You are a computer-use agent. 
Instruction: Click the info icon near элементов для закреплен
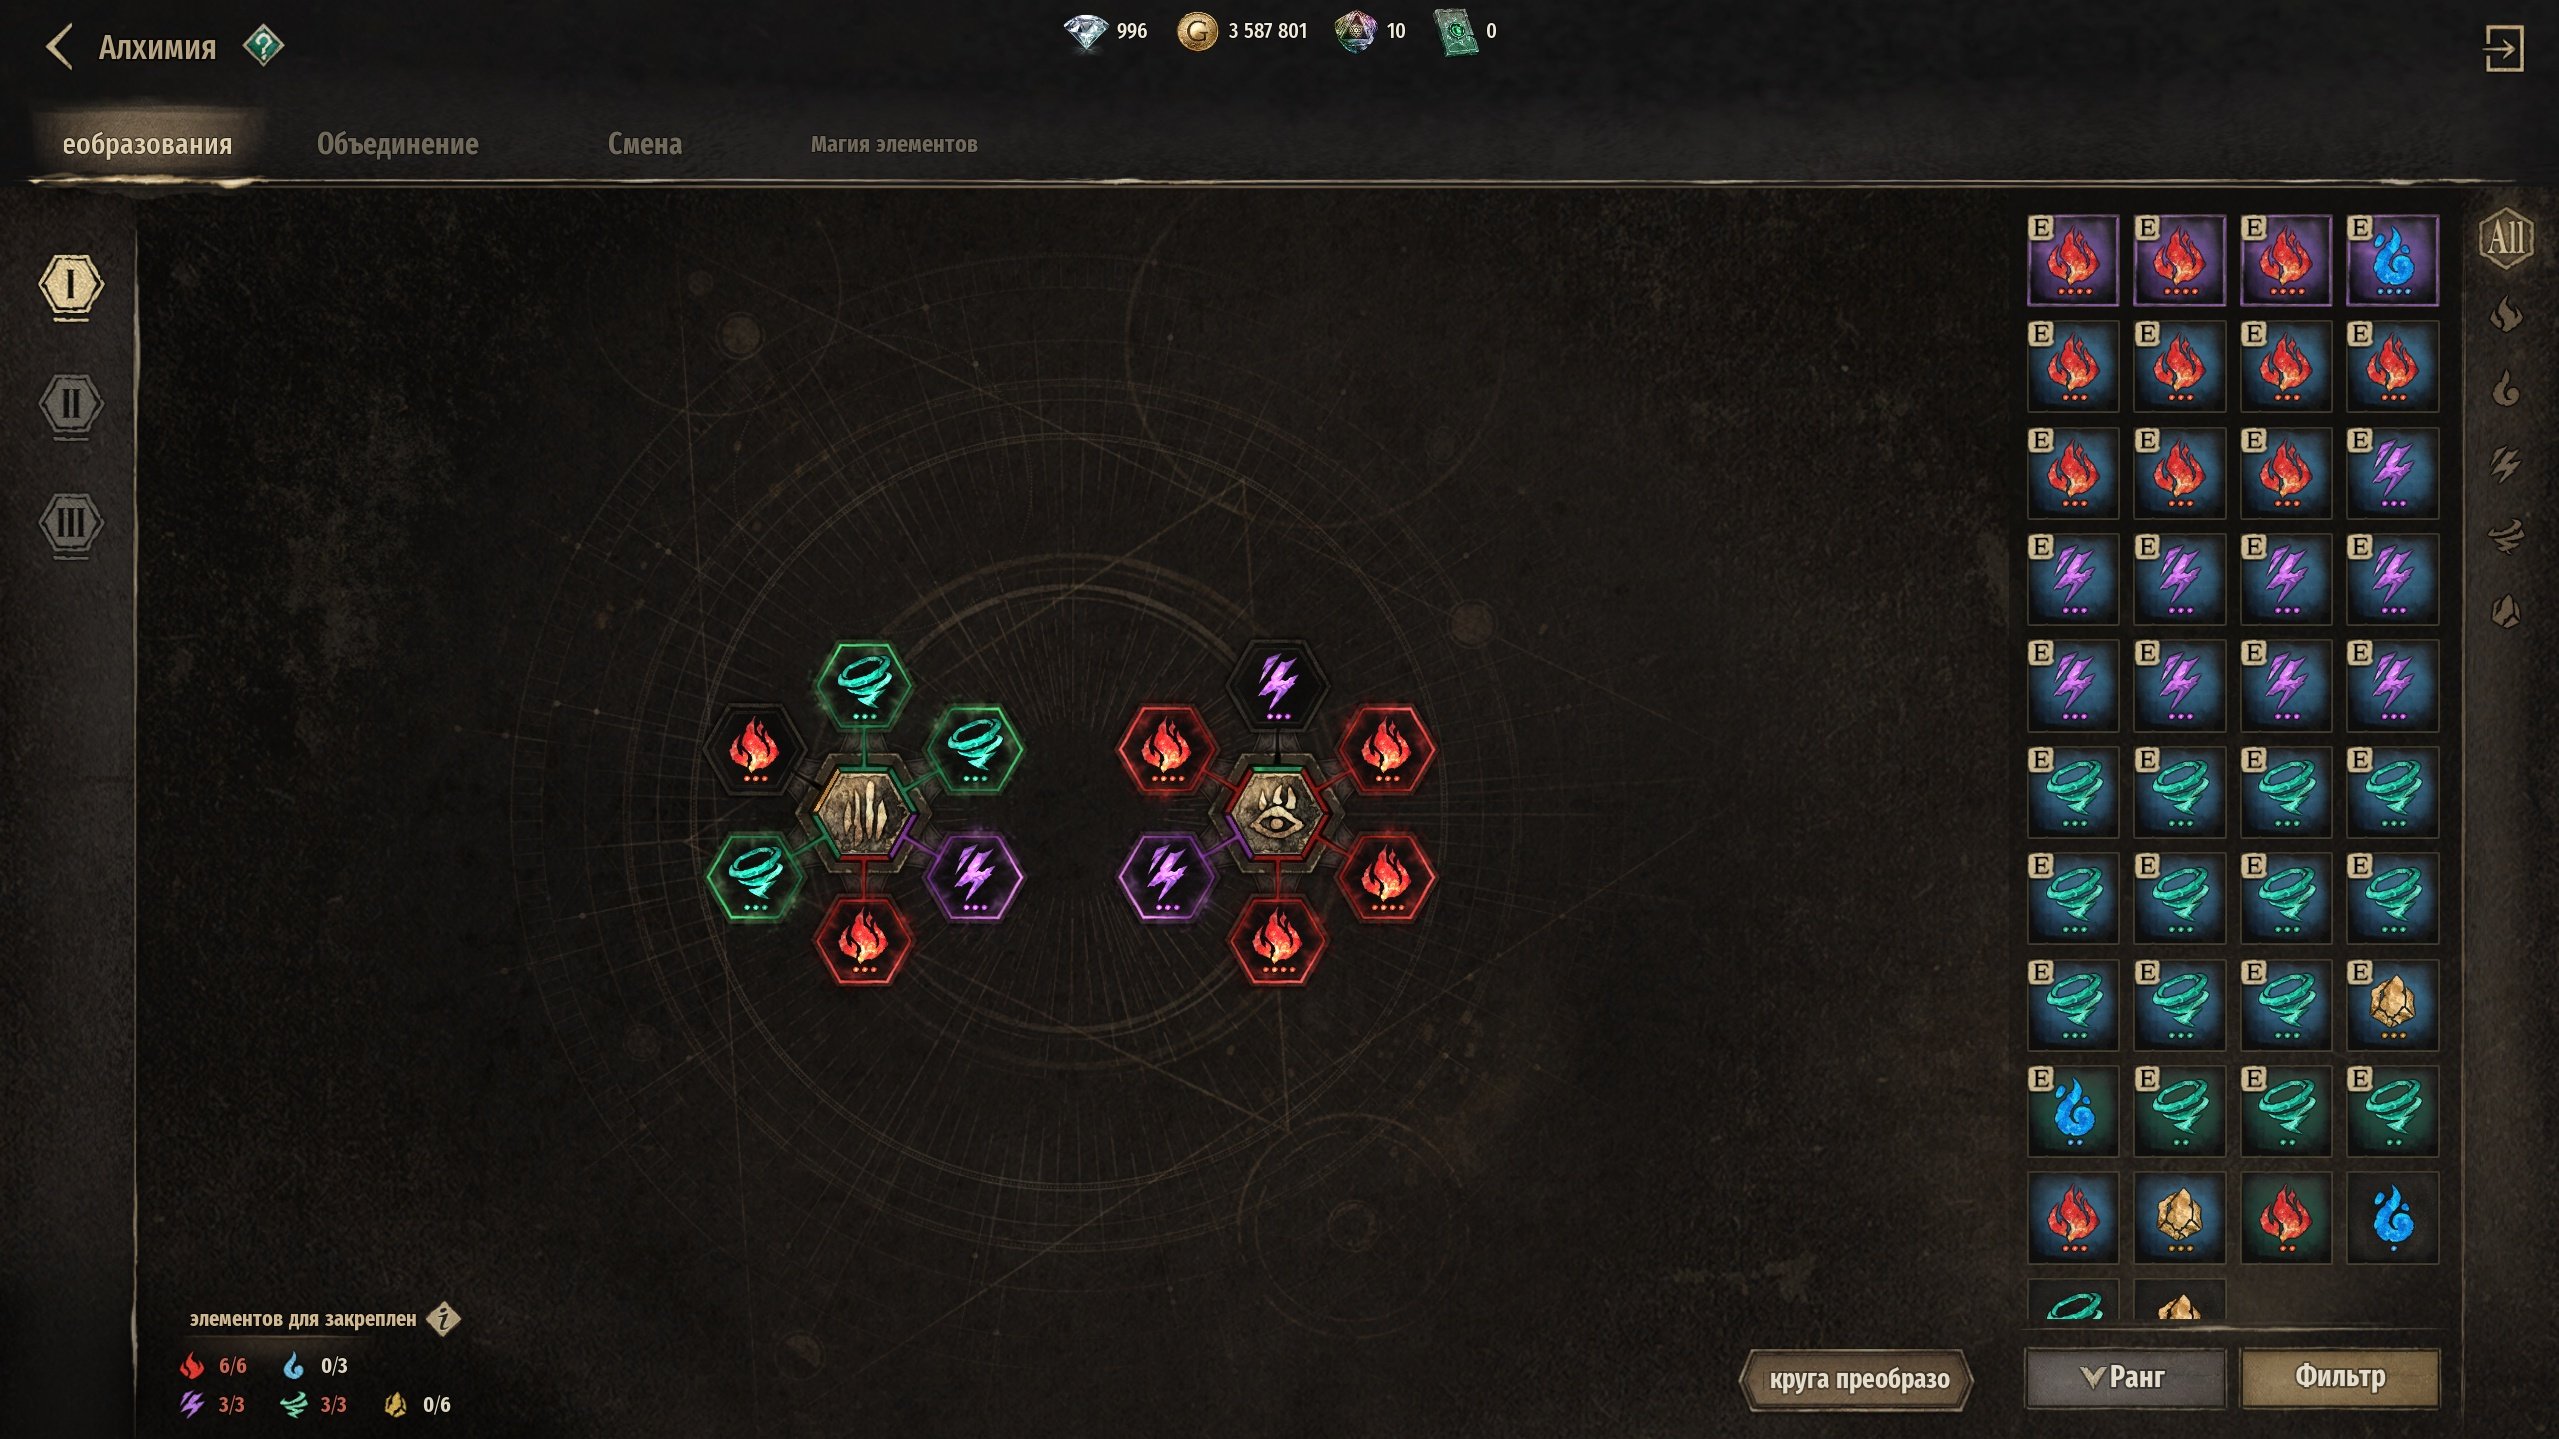[443, 1319]
